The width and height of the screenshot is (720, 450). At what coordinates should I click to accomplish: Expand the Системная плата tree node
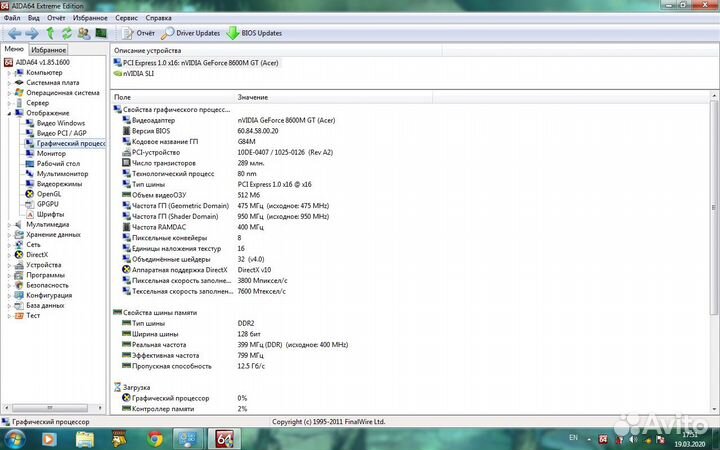[9, 83]
